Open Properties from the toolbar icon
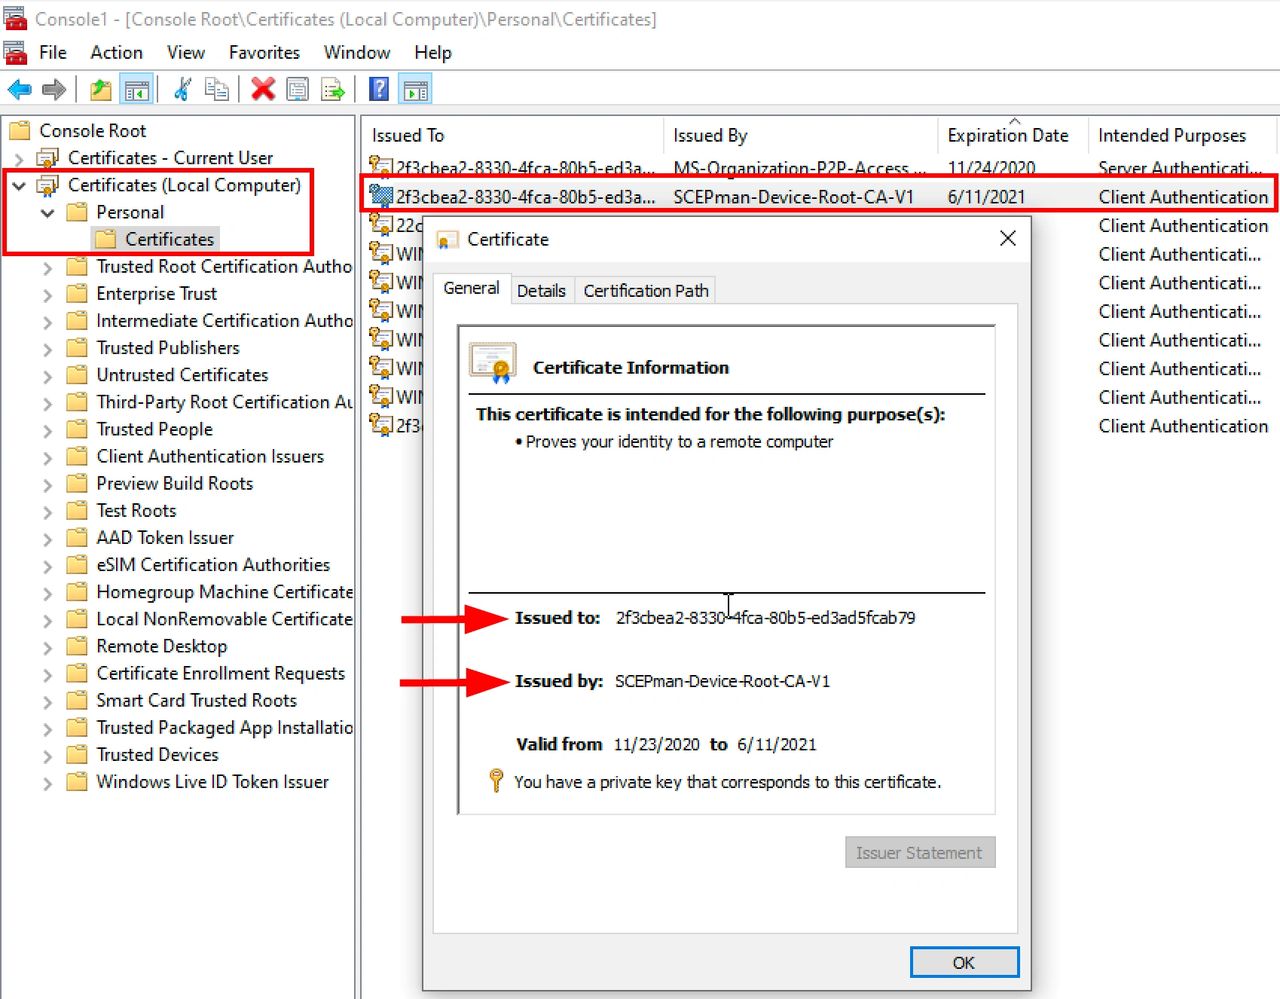1280x999 pixels. tap(297, 90)
